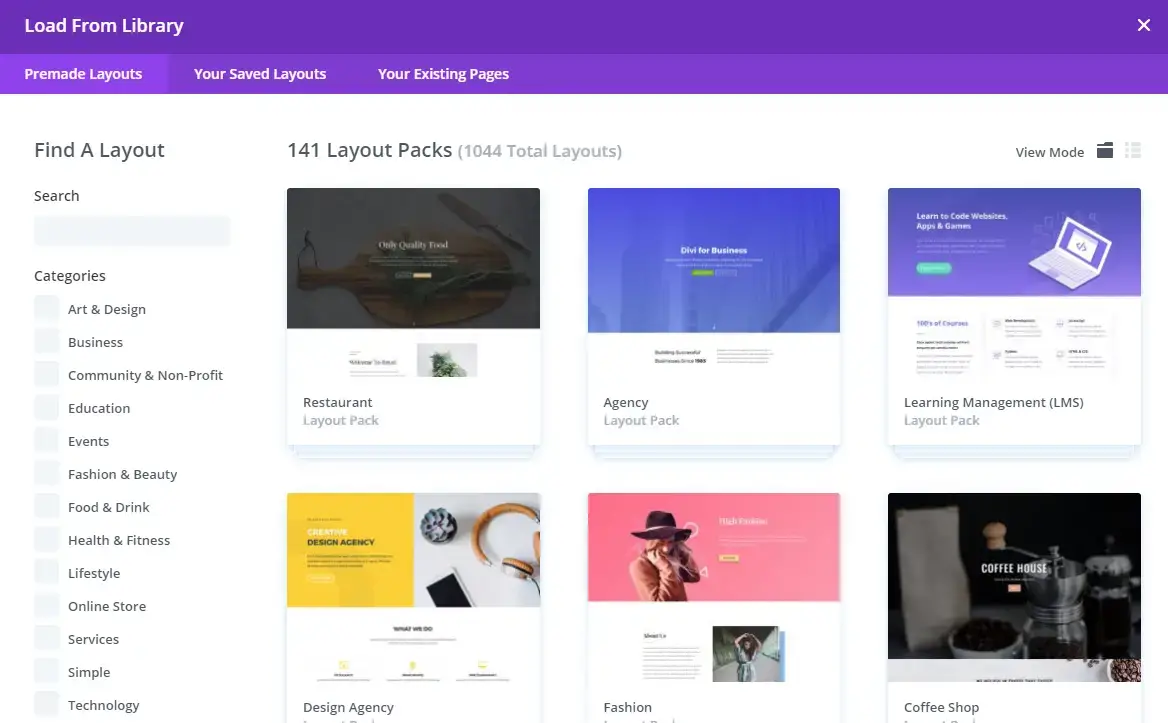This screenshot has height=723, width=1168.
Task: Open the Coffee Shop layout thumbnail
Action: coord(1014,587)
